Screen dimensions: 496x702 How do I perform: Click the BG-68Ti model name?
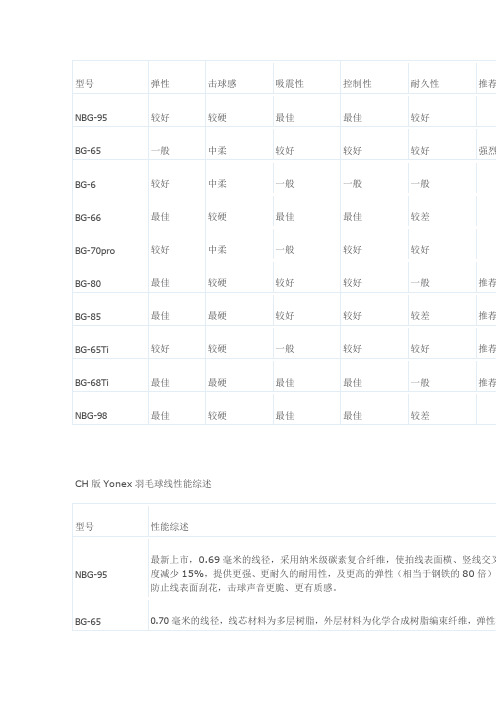(x=92, y=383)
